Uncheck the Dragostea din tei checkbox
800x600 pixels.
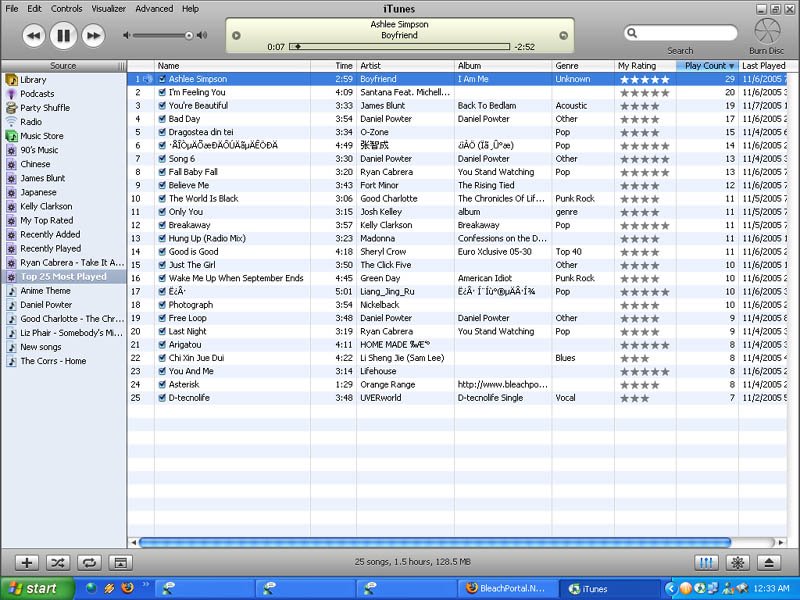point(162,132)
